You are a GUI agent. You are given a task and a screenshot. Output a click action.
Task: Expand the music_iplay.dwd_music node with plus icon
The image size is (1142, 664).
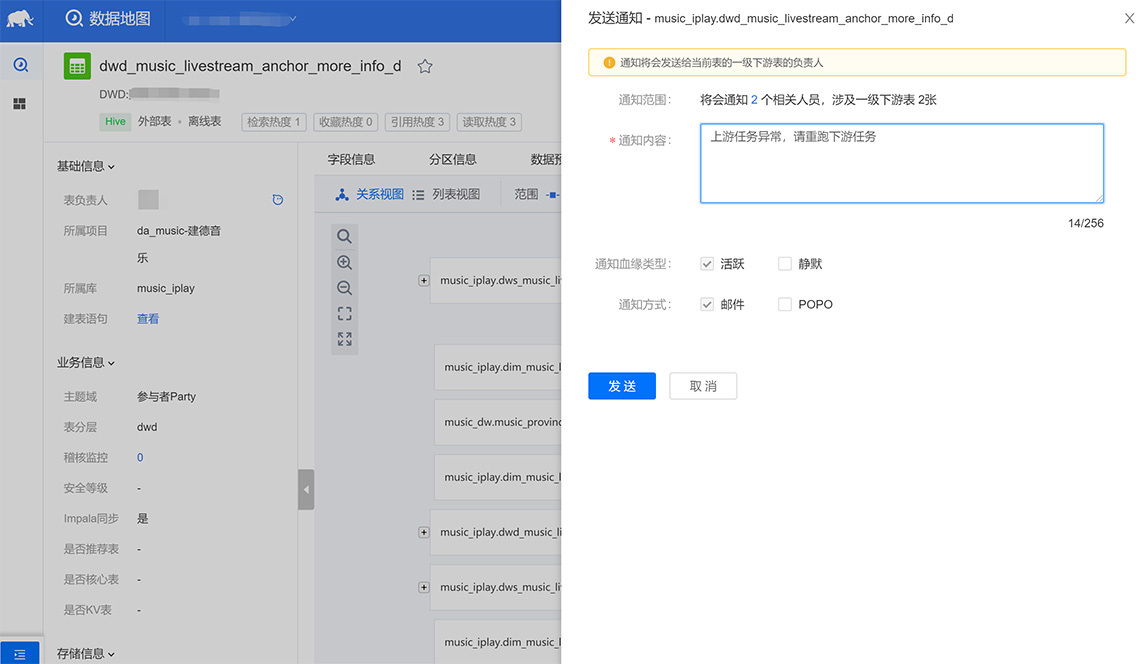(423, 532)
